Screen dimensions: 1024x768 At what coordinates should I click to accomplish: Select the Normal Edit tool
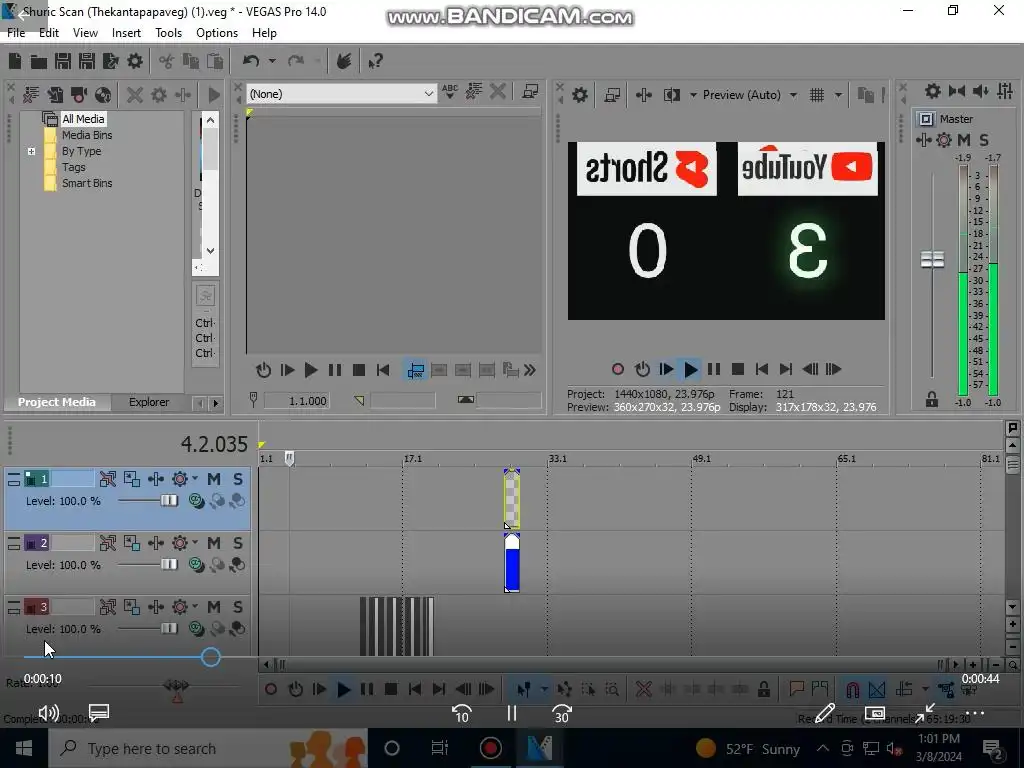pyautogui.click(x=523, y=689)
